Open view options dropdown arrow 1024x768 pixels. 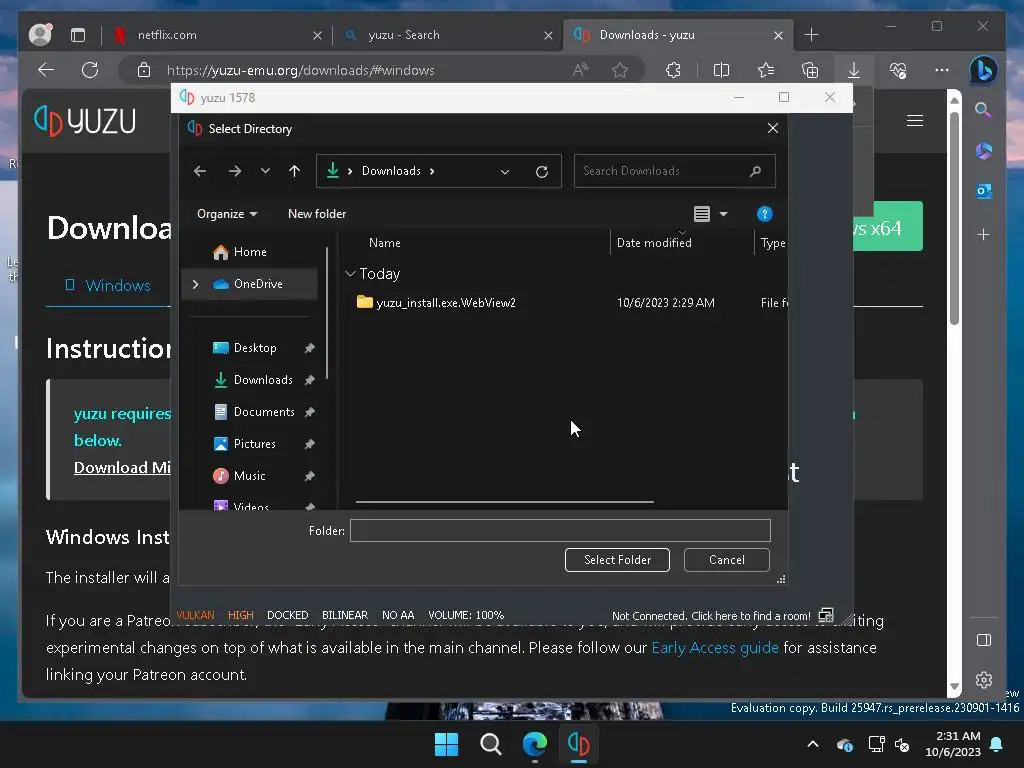[724, 214]
